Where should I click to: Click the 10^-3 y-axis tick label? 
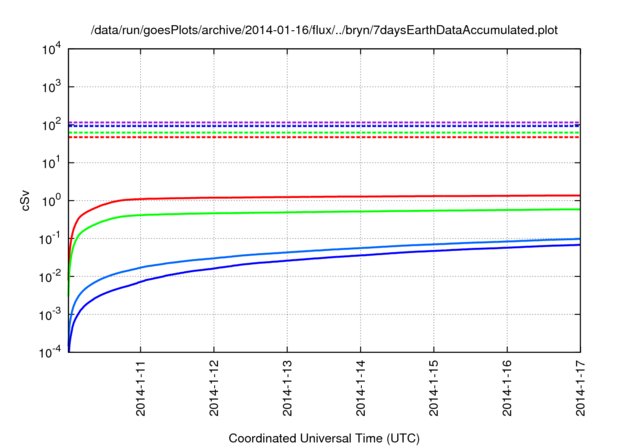pyautogui.click(x=51, y=315)
